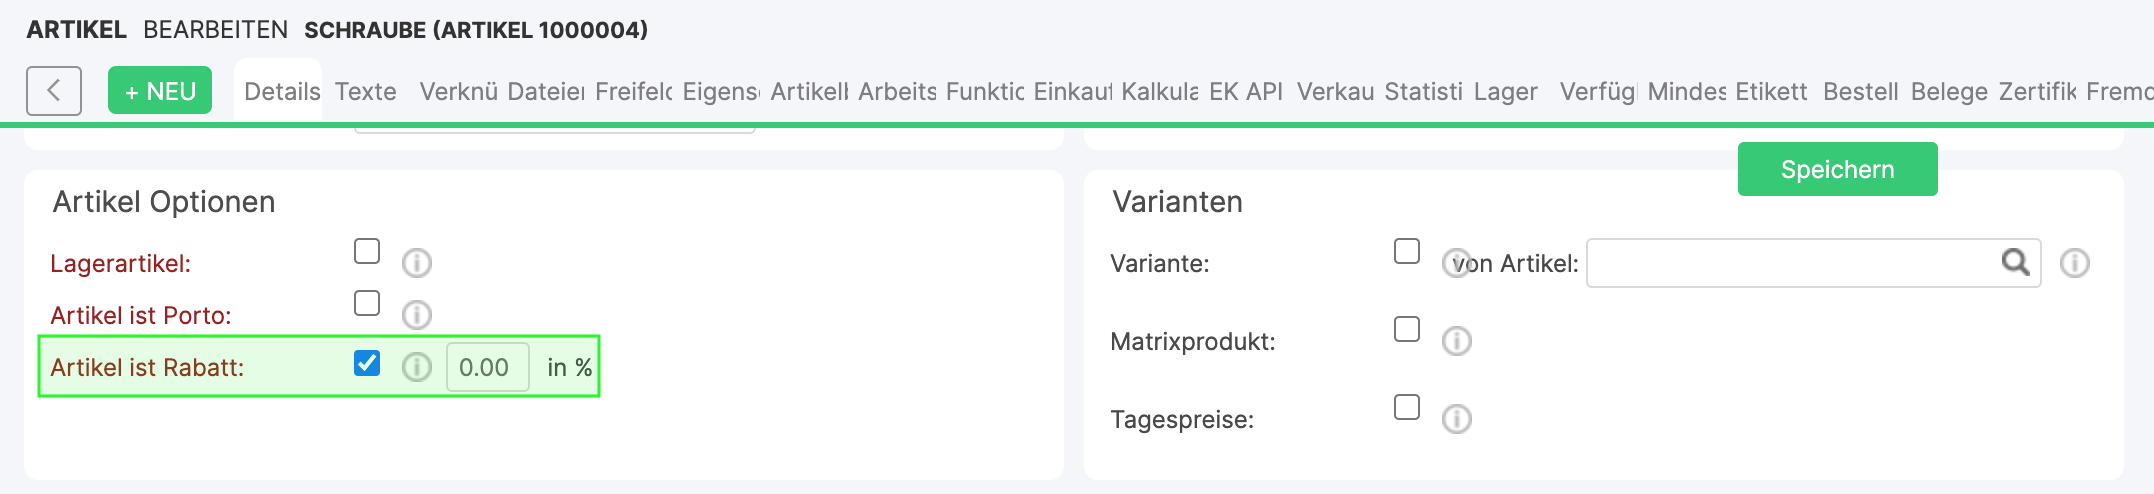Image resolution: width=2154 pixels, height=494 pixels.
Task: Click the back arrow button
Action: [54, 91]
